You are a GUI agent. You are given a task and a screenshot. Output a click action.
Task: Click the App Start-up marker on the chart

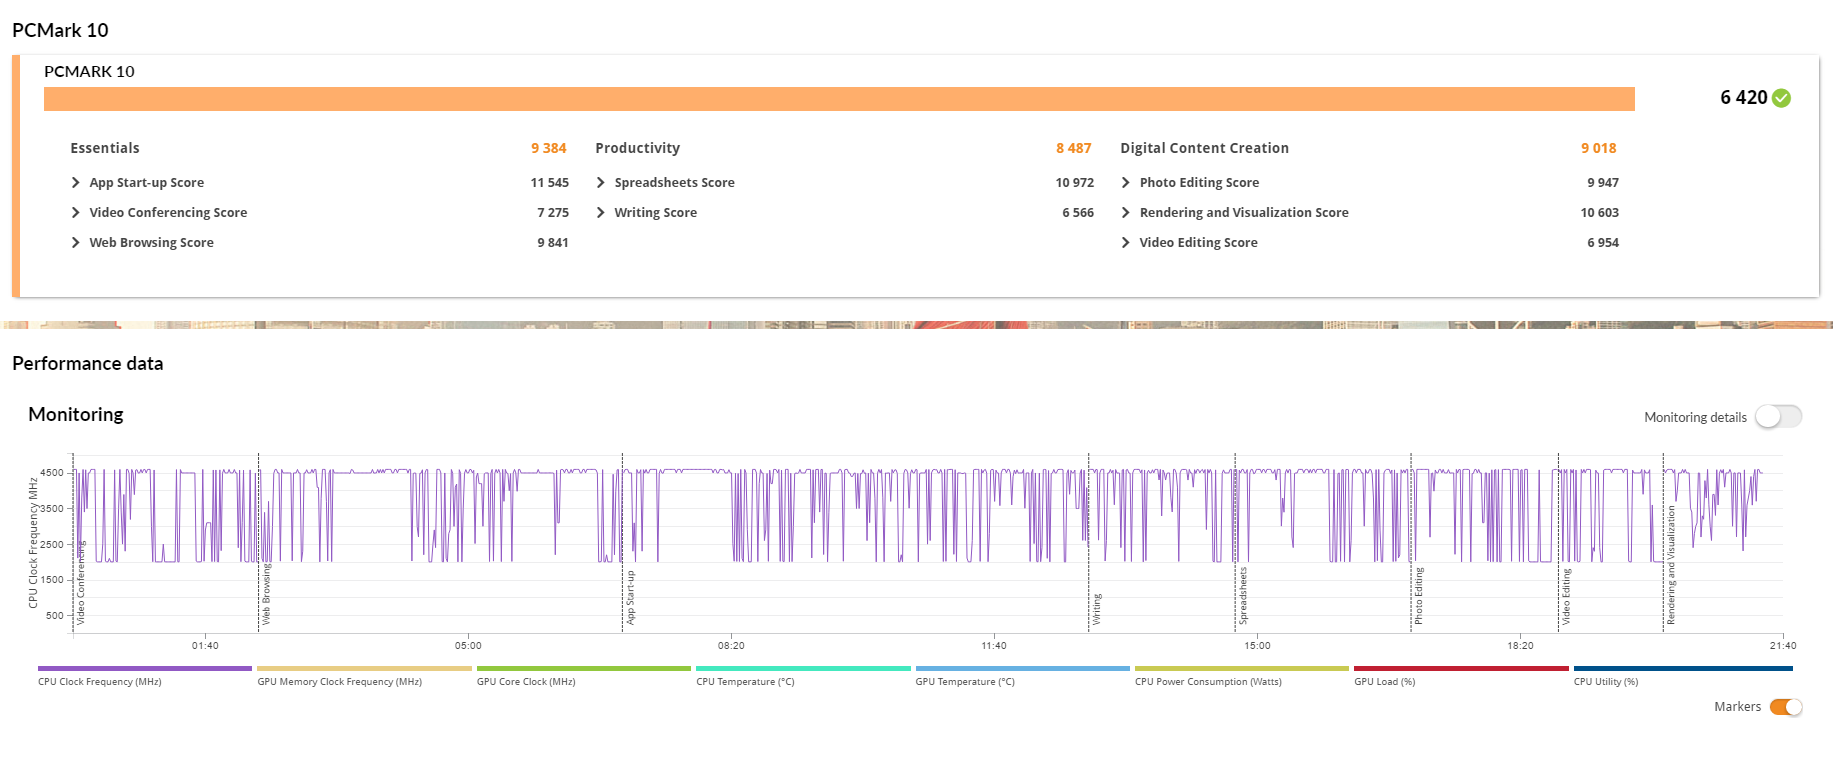[x=630, y=598]
